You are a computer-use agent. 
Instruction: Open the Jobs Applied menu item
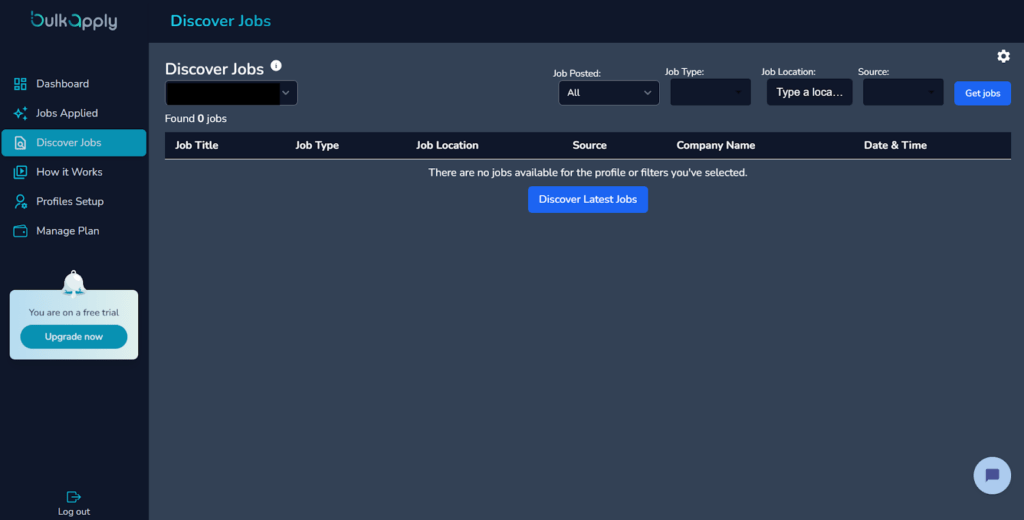click(67, 113)
